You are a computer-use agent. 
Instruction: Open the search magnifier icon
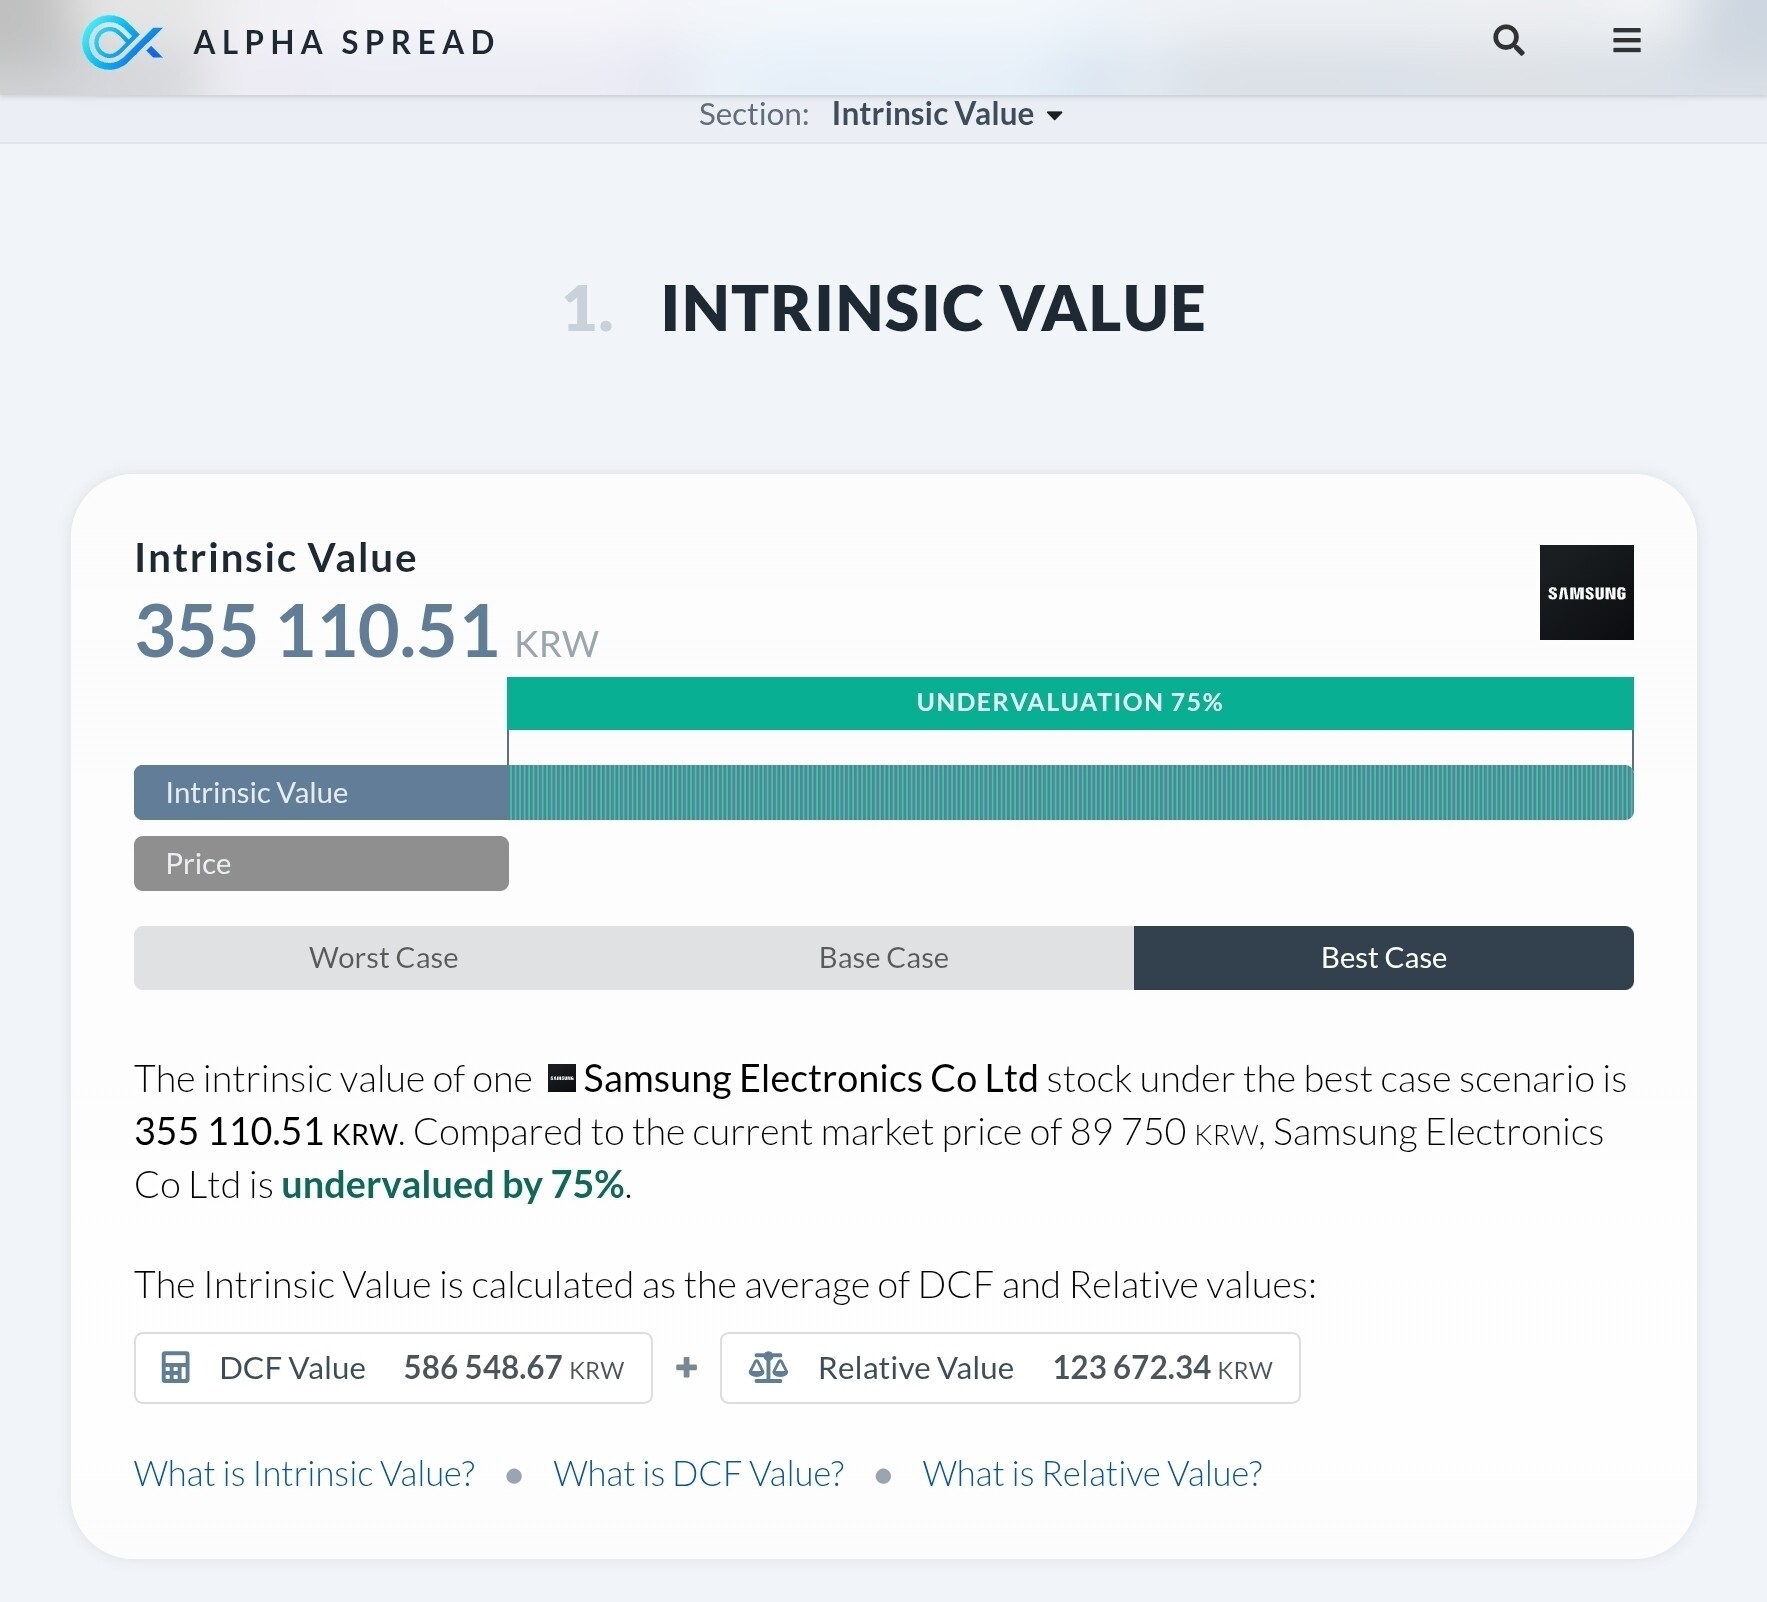(x=1508, y=41)
